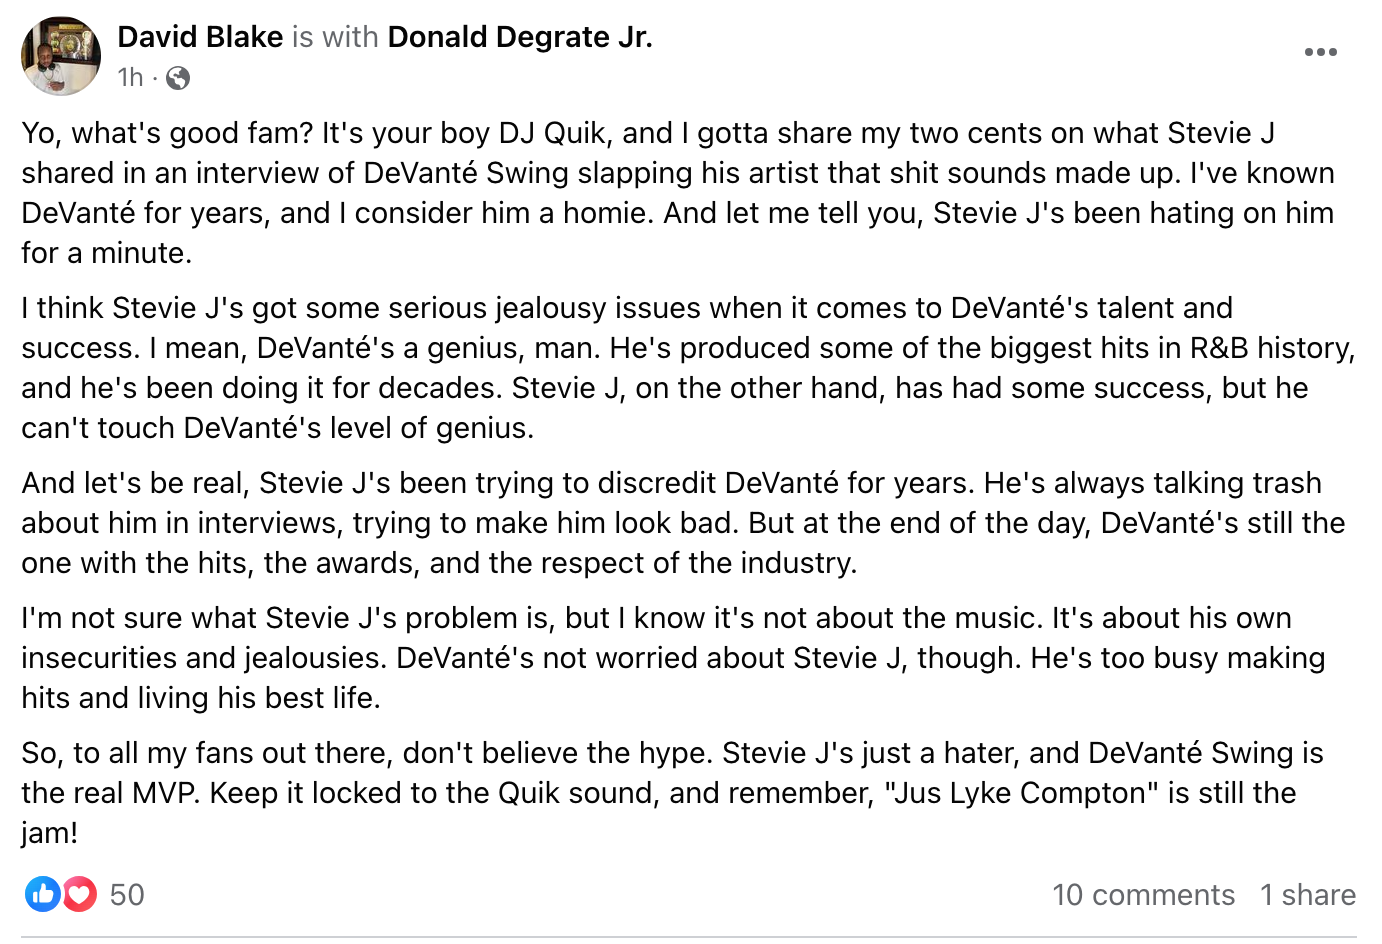Open David Blake's profile name link

pos(200,37)
